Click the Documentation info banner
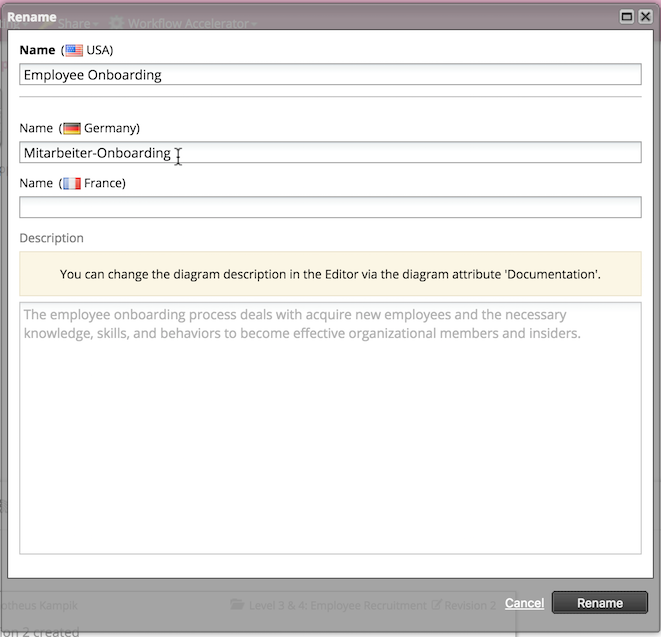This screenshot has width=661, height=637. point(330,274)
